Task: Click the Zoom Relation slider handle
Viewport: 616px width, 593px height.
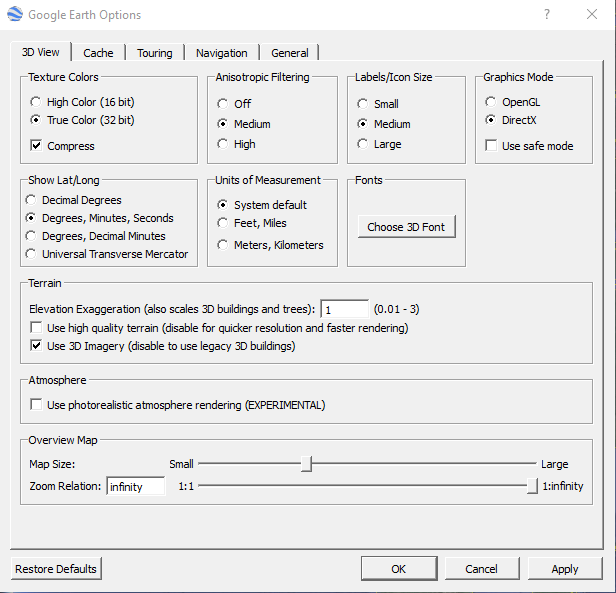Action: [x=532, y=486]
